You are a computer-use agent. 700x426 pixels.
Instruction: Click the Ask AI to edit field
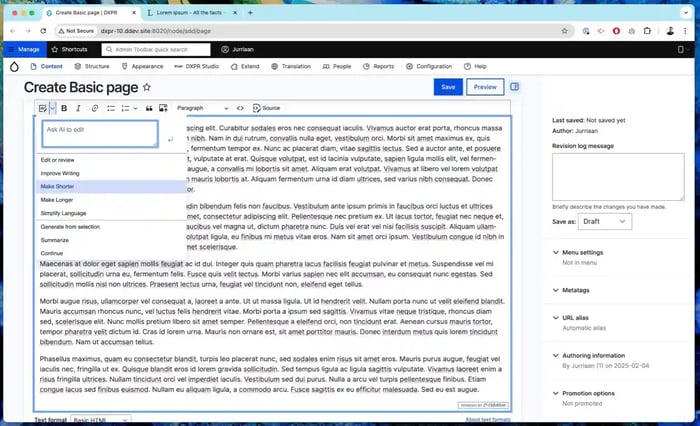pos(100,134)
